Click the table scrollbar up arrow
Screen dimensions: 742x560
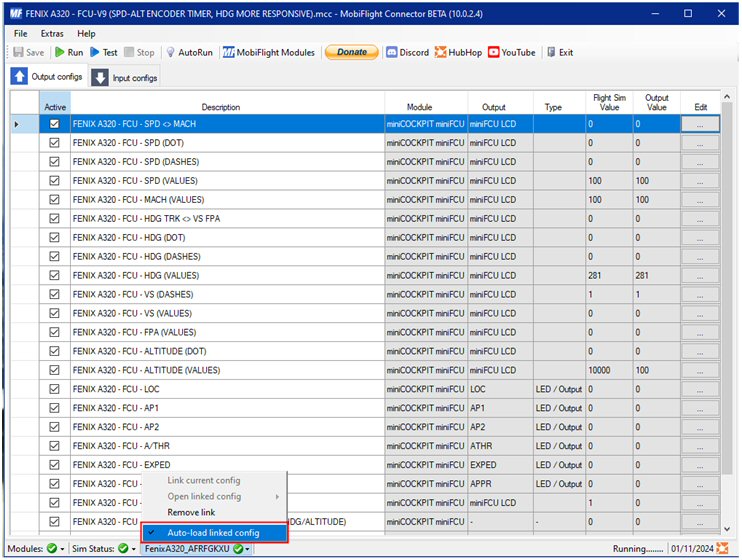727,97
